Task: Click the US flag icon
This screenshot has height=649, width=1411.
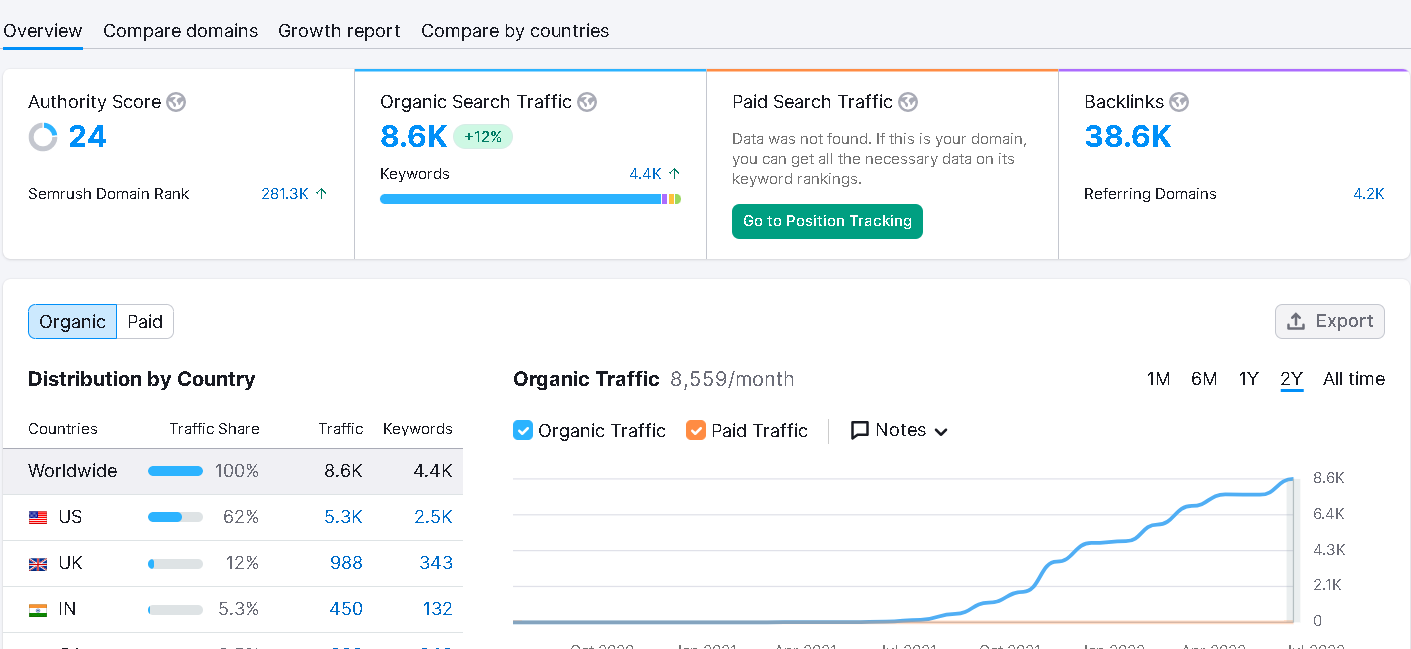Action: (38, 518)
